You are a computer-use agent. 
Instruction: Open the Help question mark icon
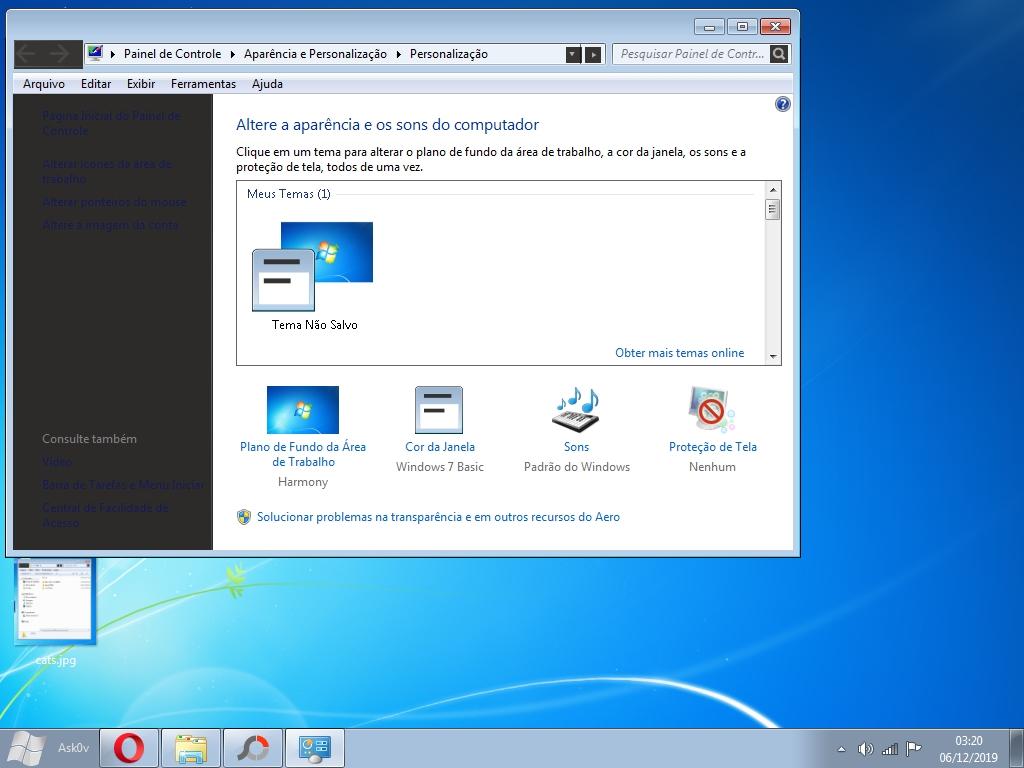tap(782, 104)
